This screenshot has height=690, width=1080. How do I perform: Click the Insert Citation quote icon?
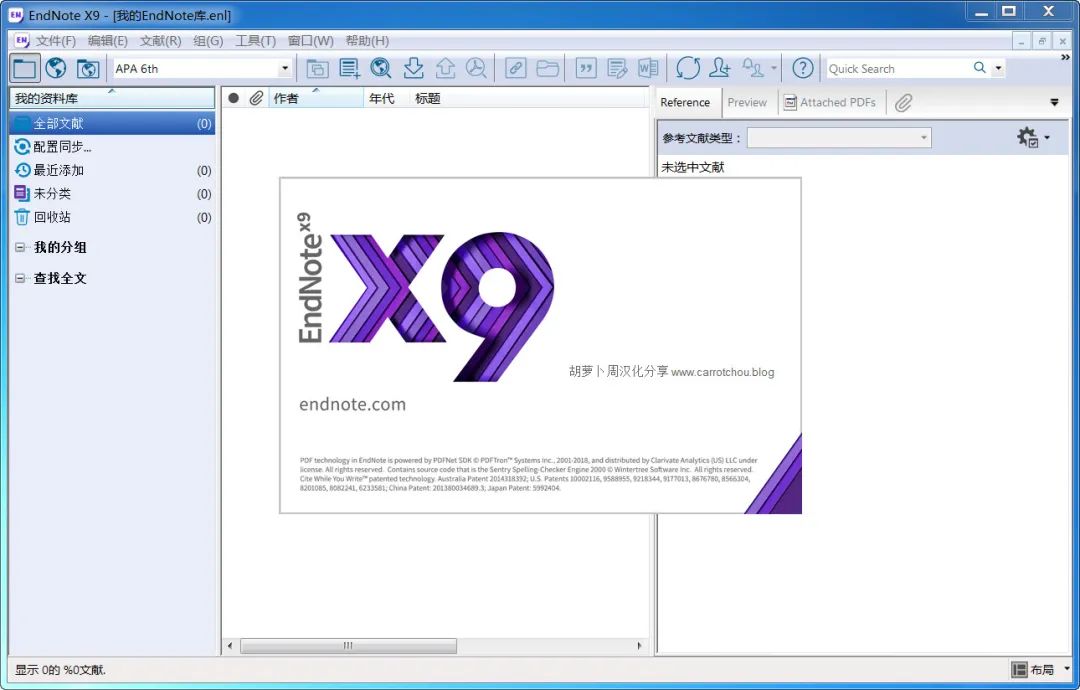click(x=586, y=68)
